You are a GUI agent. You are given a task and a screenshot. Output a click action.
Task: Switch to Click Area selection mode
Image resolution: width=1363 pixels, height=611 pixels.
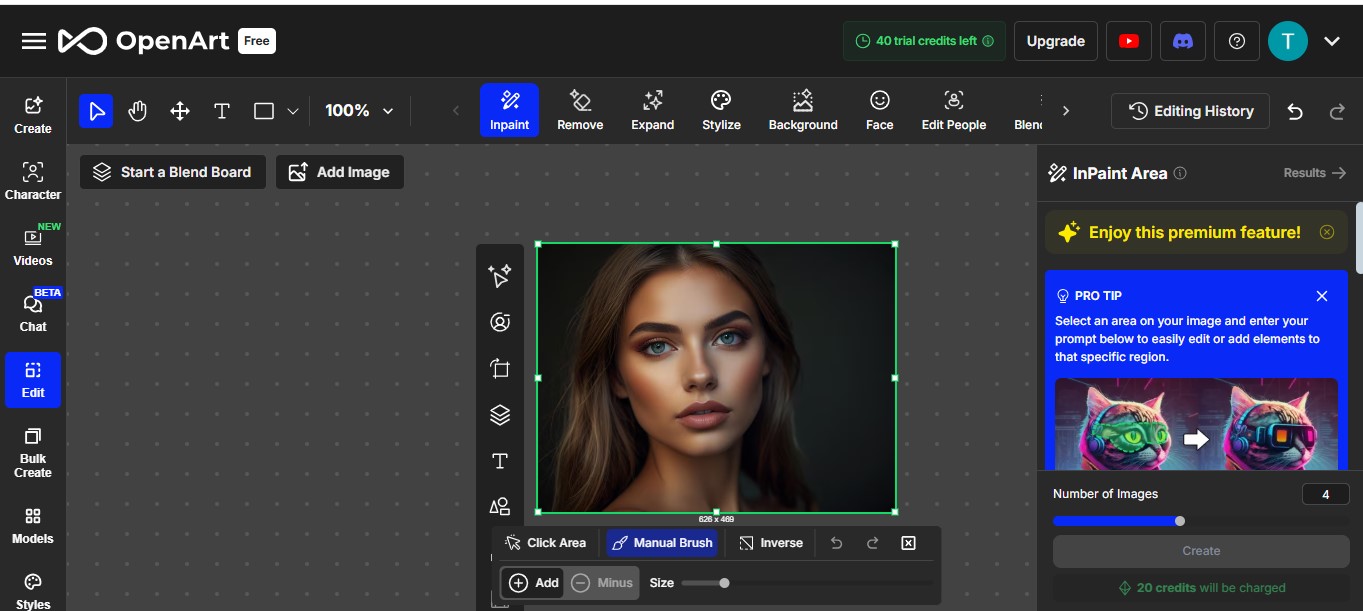[x=545, y=542]
